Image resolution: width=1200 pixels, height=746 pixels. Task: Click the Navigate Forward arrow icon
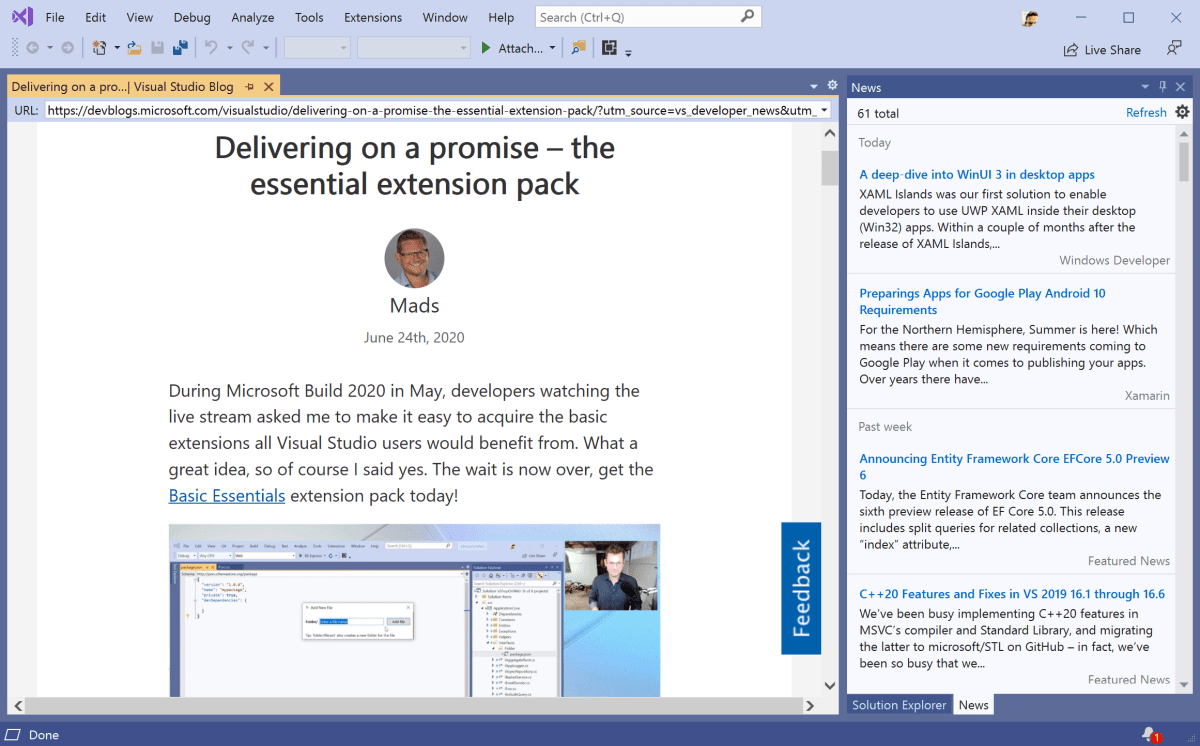pos(67,48)
